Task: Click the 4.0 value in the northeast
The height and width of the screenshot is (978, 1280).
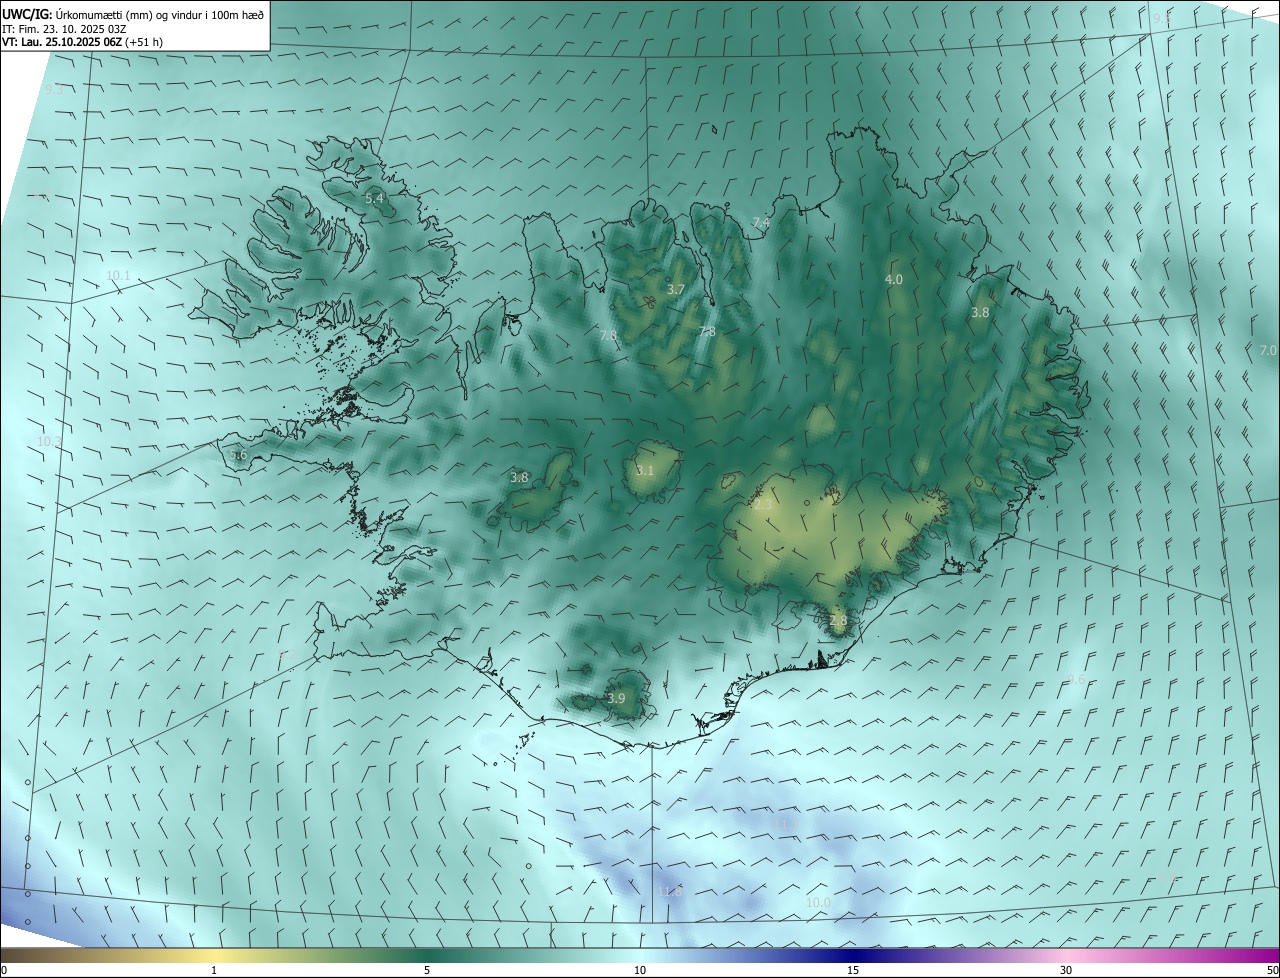Action: pos(894,280)
